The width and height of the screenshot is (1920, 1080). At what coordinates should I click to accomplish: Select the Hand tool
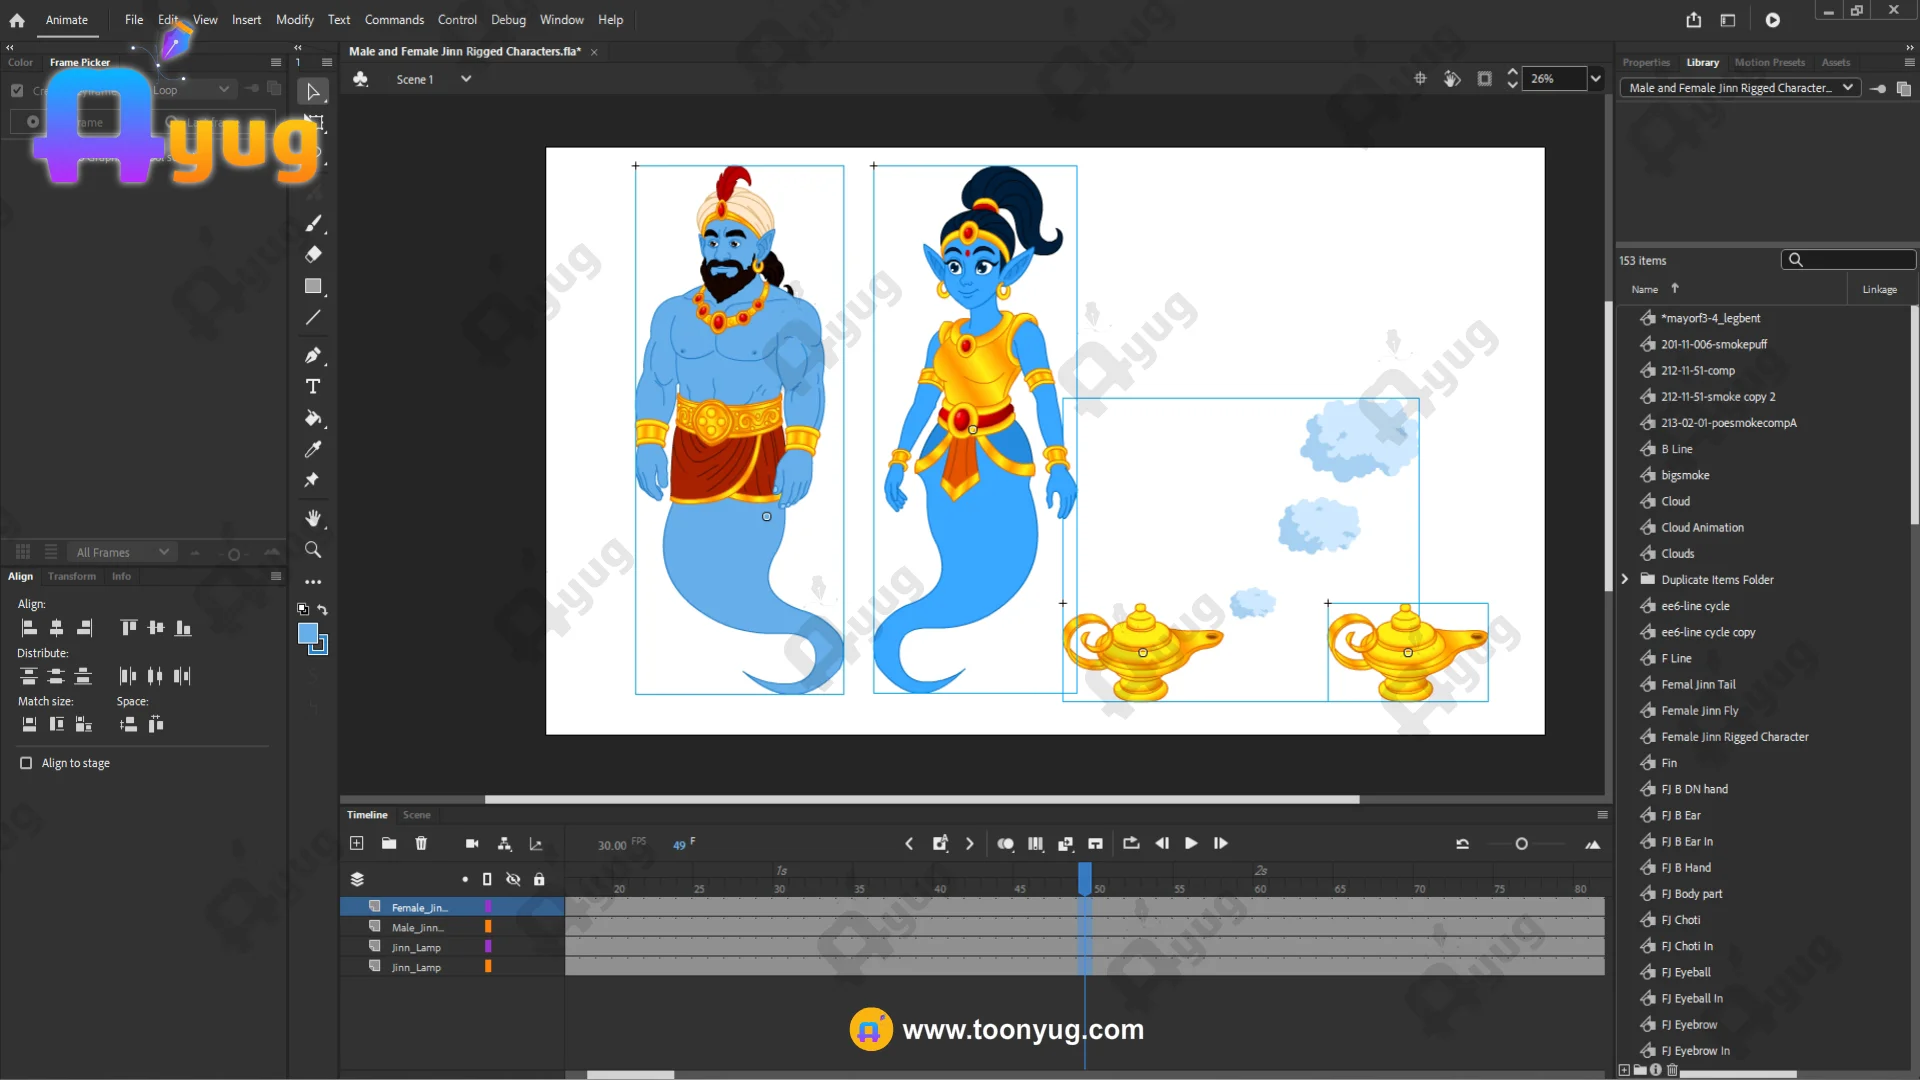[313, 518]
